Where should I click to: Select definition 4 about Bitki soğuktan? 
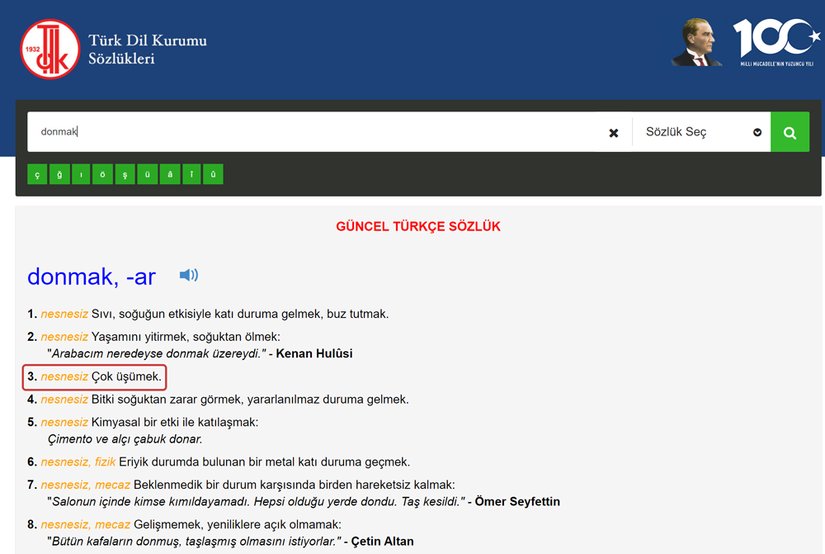point(218,399)
